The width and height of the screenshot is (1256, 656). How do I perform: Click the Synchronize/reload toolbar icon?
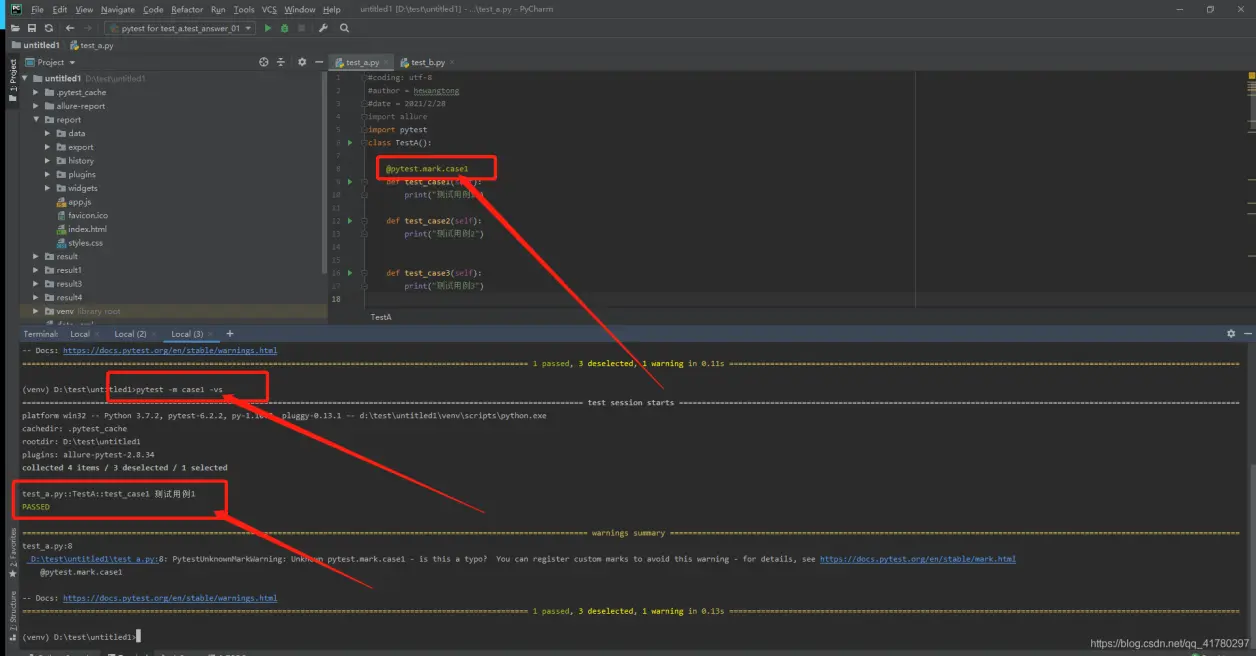click(x=48, y=28)
